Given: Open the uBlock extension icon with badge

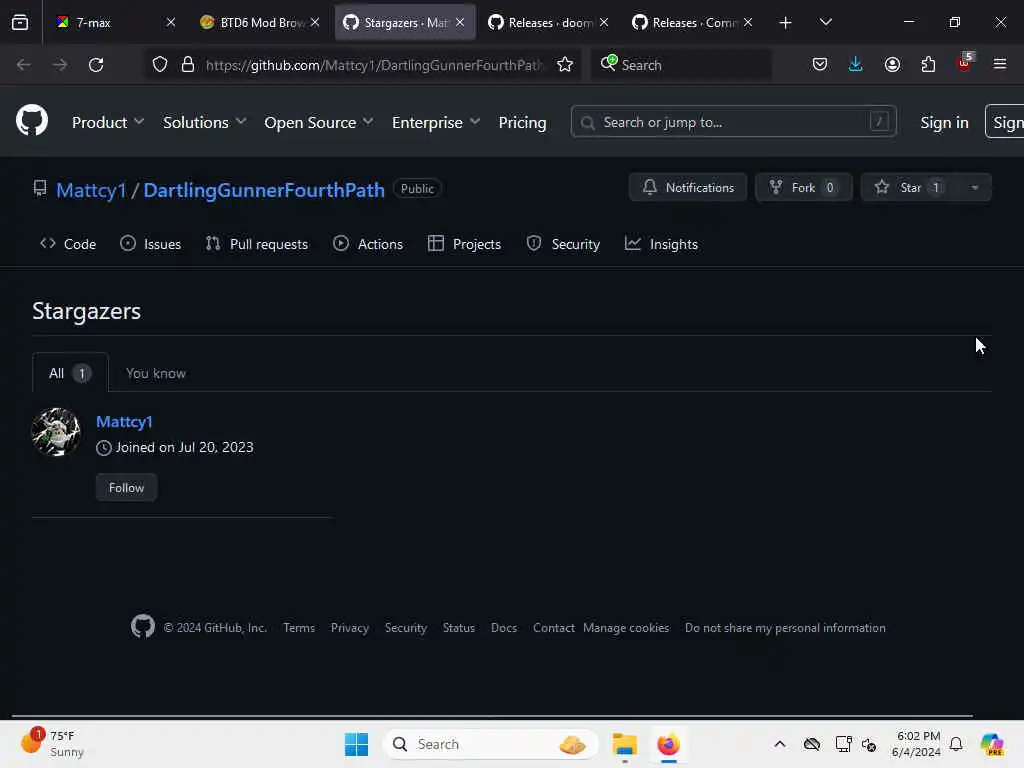Looking at the screenshot, I should tap(965, 62).
